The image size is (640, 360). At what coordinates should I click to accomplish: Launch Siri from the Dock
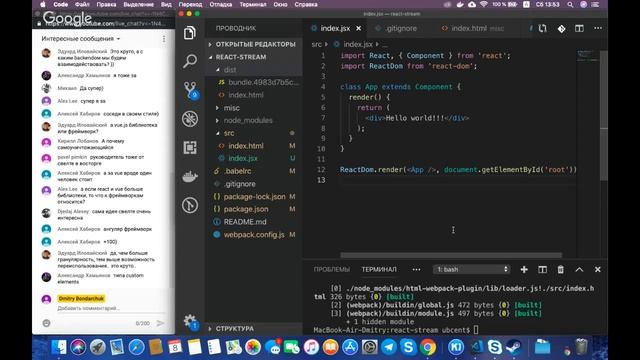coord(78,347)
